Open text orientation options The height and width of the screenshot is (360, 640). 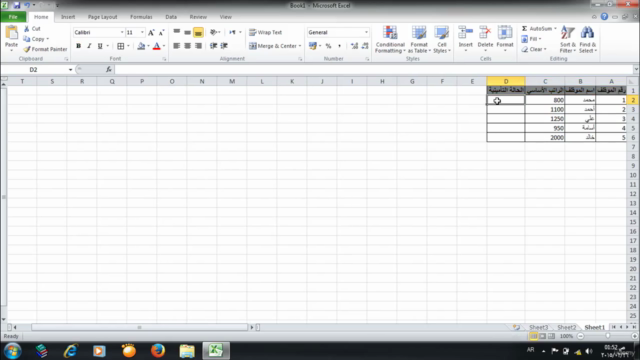pyautogui.click(x=214, y=32)
